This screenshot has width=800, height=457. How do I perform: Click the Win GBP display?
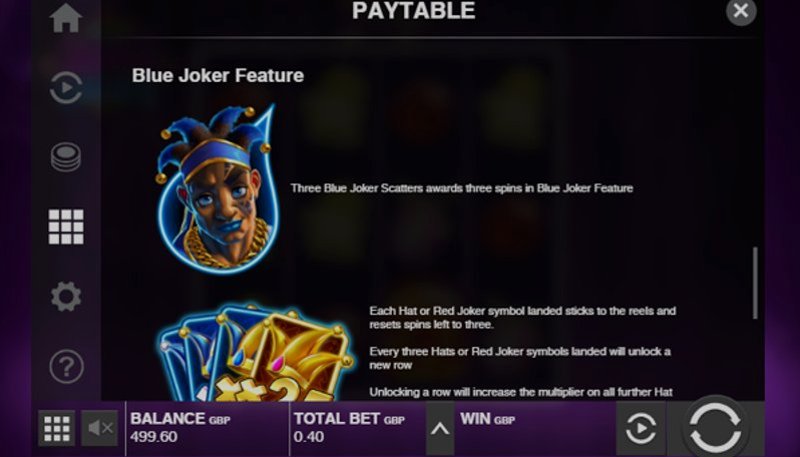535,428
